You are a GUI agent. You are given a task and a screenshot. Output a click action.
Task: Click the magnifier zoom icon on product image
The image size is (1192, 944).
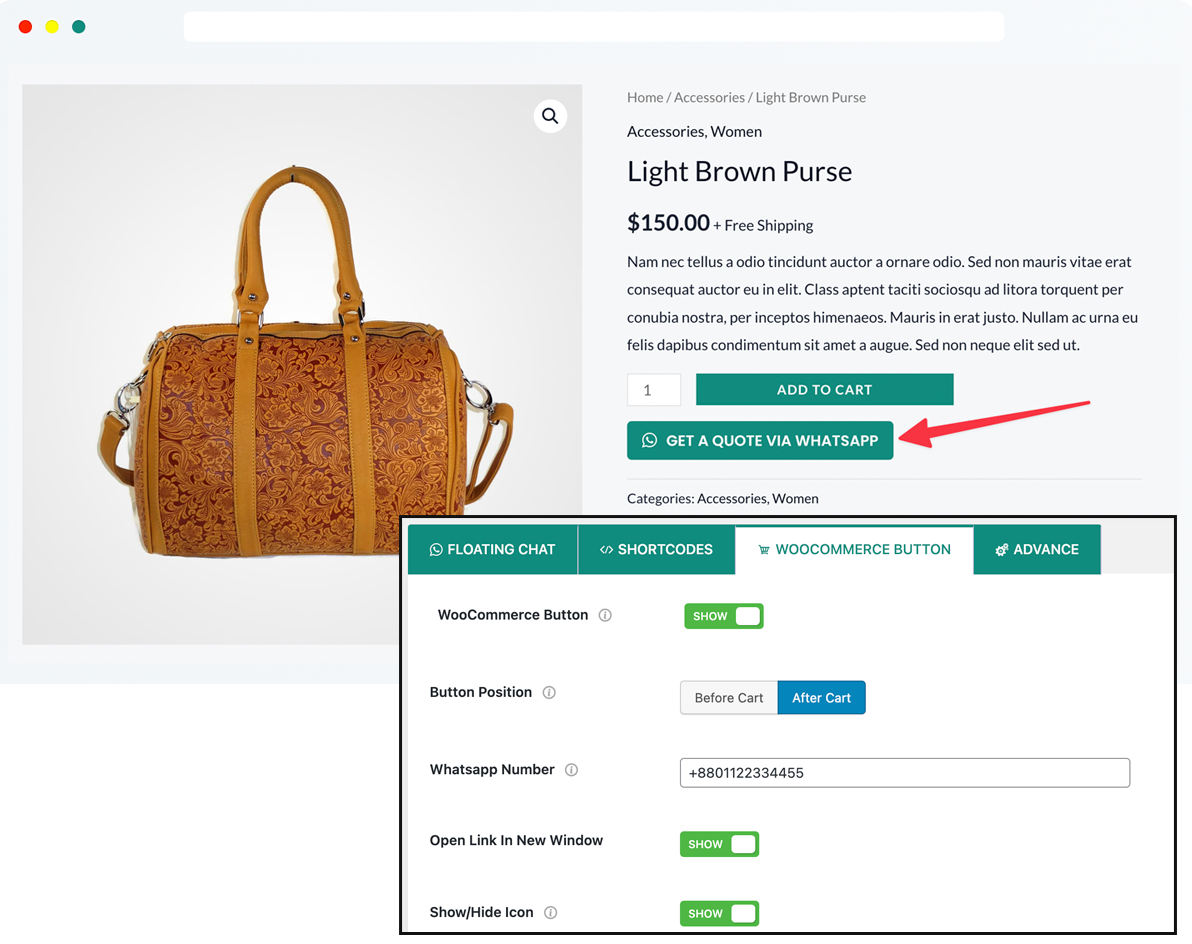[x=550, y=116]
